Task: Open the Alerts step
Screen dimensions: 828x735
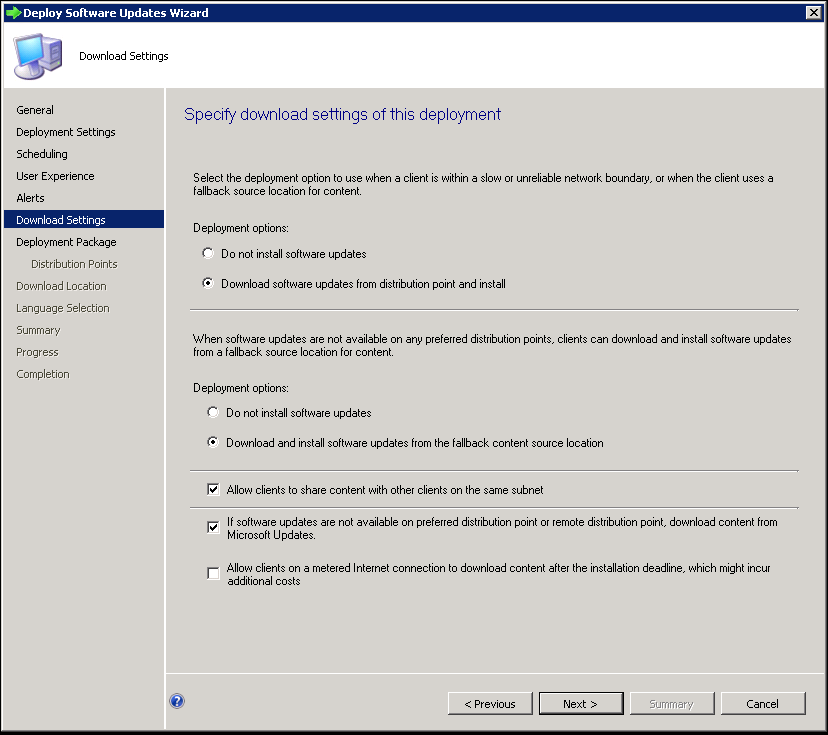Action: (x=30, y=198)
